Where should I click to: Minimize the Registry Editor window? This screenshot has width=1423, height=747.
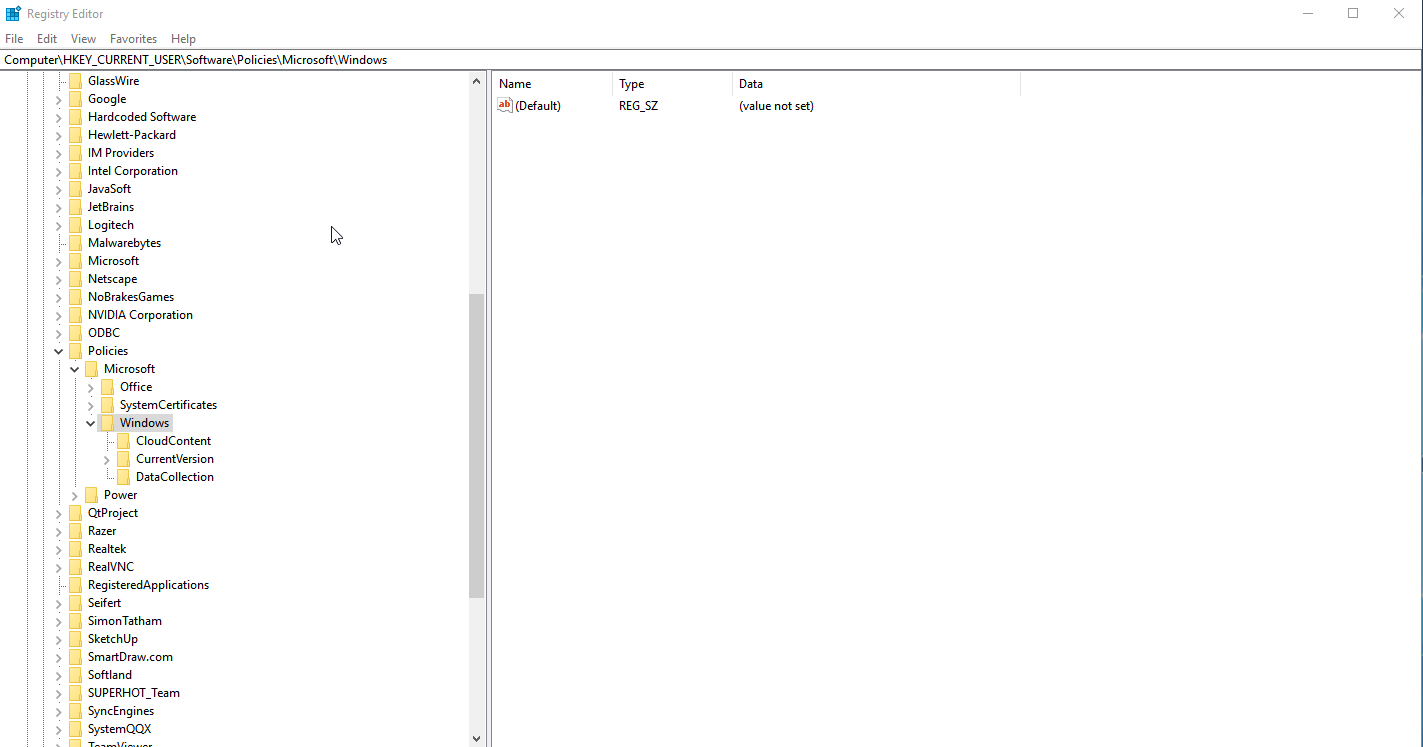click(x=1308, y=14)
